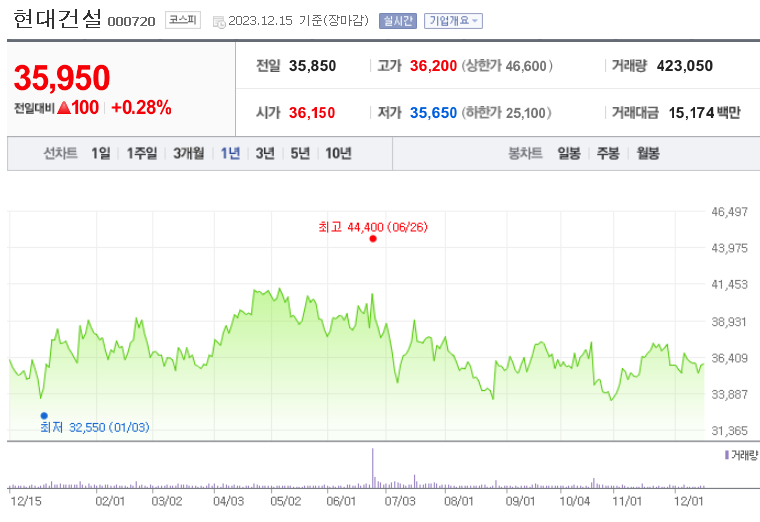Select the 1일 line chart tab
Screen dimensions: 760x522
101,154
